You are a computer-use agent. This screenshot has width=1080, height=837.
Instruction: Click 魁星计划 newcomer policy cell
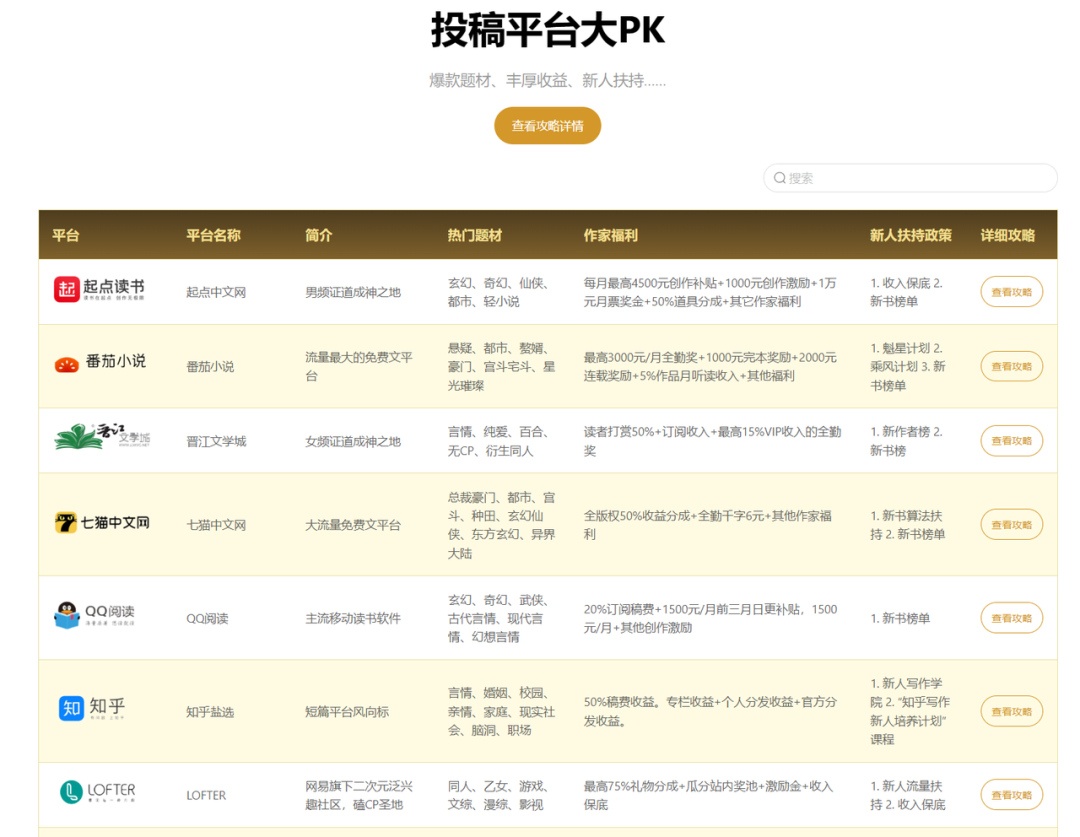point(908,366)
